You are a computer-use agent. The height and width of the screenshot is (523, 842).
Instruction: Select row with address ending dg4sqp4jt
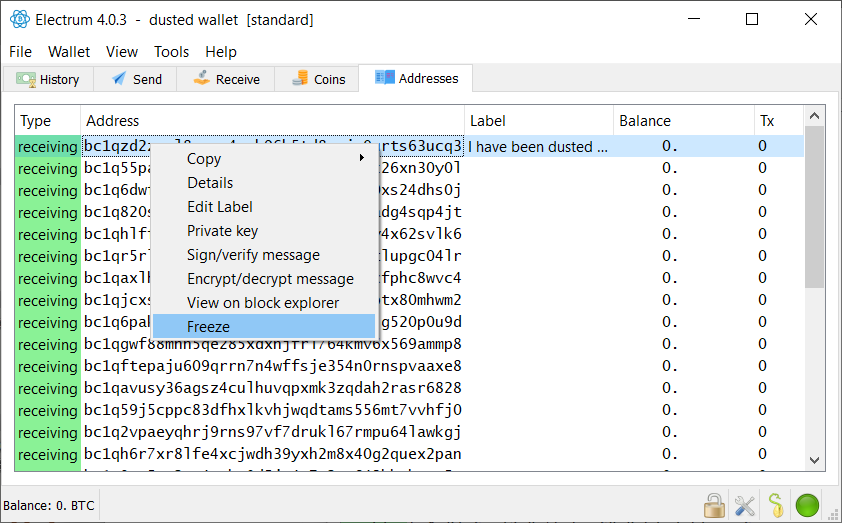pos(409,212)
